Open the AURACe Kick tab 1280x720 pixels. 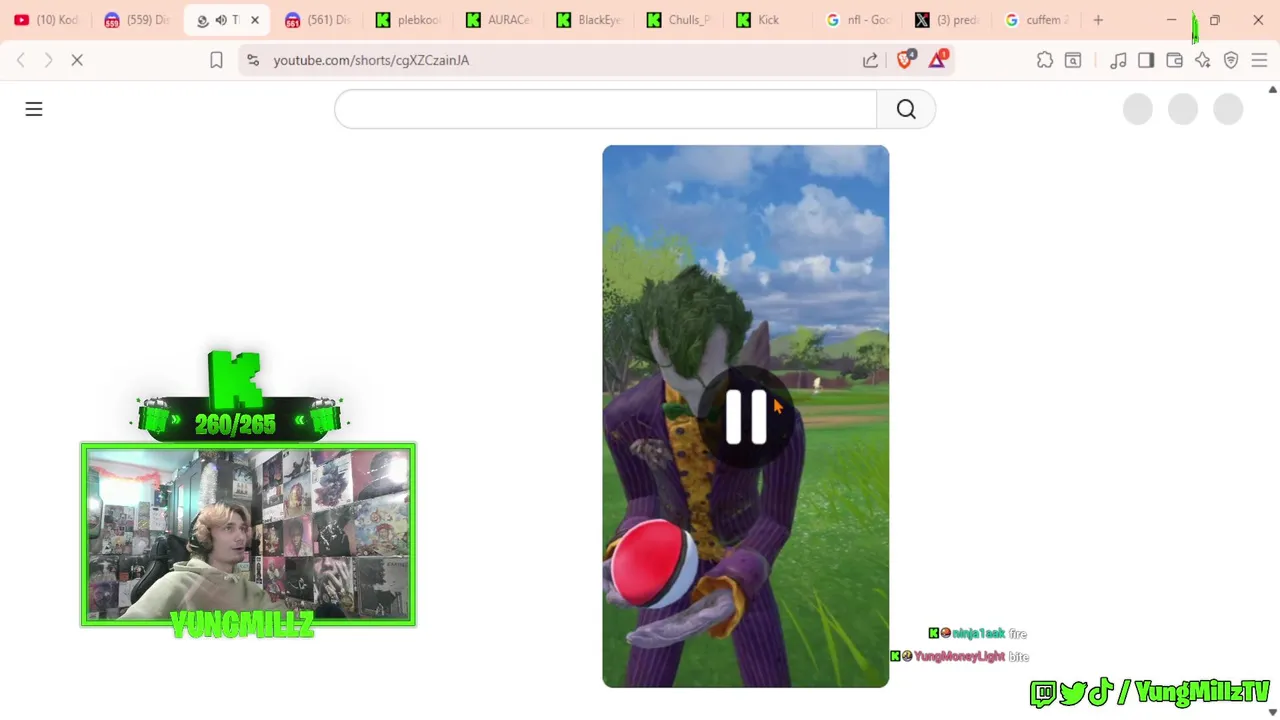coord(498,20)
